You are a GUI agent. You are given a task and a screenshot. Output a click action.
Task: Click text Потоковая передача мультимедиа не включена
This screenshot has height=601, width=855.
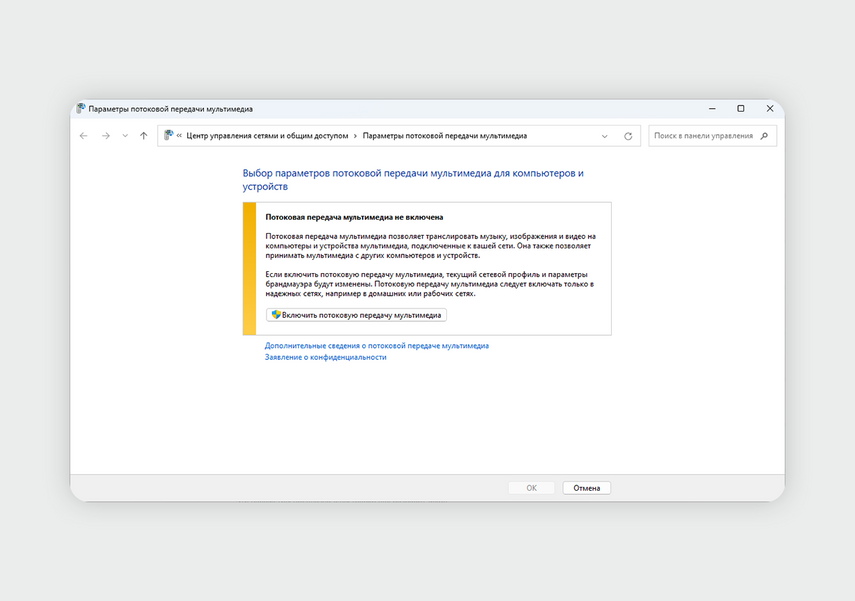point(354,217)
